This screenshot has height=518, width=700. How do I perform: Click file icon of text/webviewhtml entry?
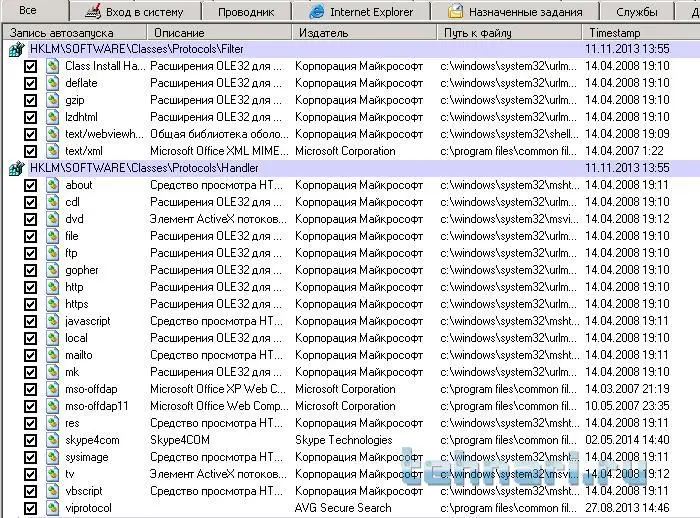(x=52, y=134)
